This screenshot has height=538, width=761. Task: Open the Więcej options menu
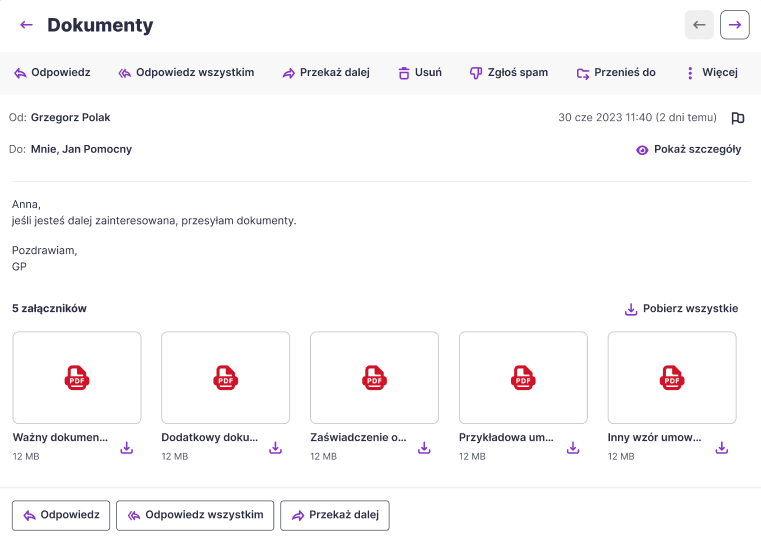[711, 73]
